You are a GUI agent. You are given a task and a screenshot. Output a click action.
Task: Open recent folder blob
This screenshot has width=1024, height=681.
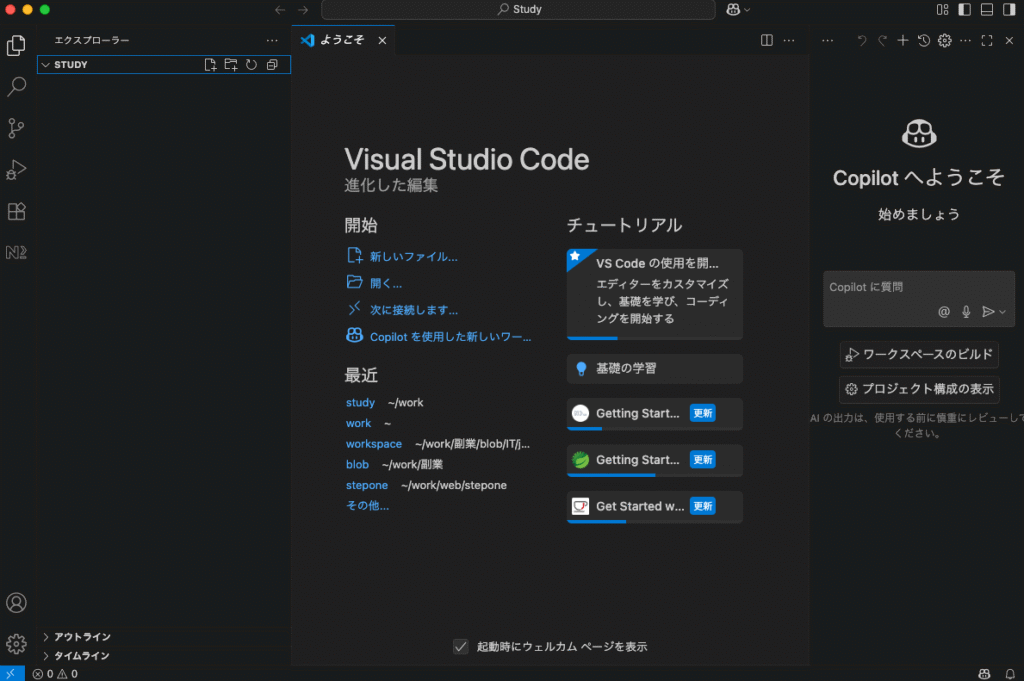[357, 464]
